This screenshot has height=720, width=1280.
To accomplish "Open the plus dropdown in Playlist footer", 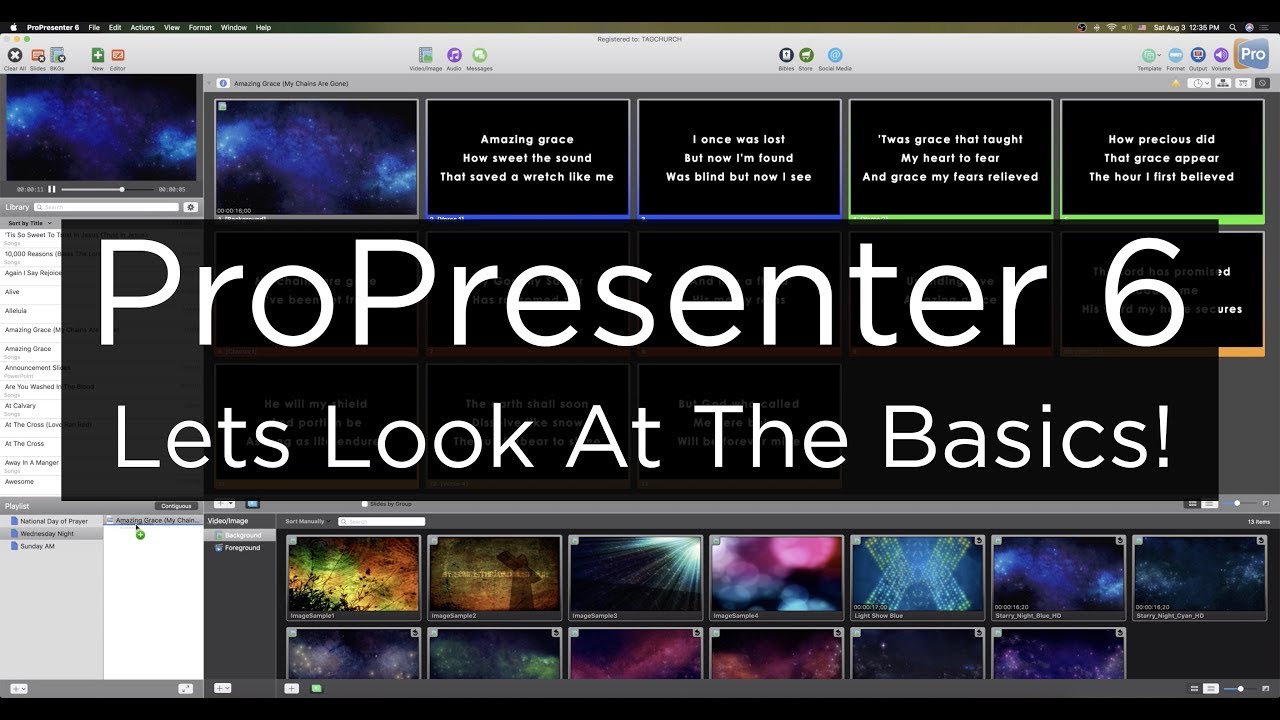I will [18, 688].
